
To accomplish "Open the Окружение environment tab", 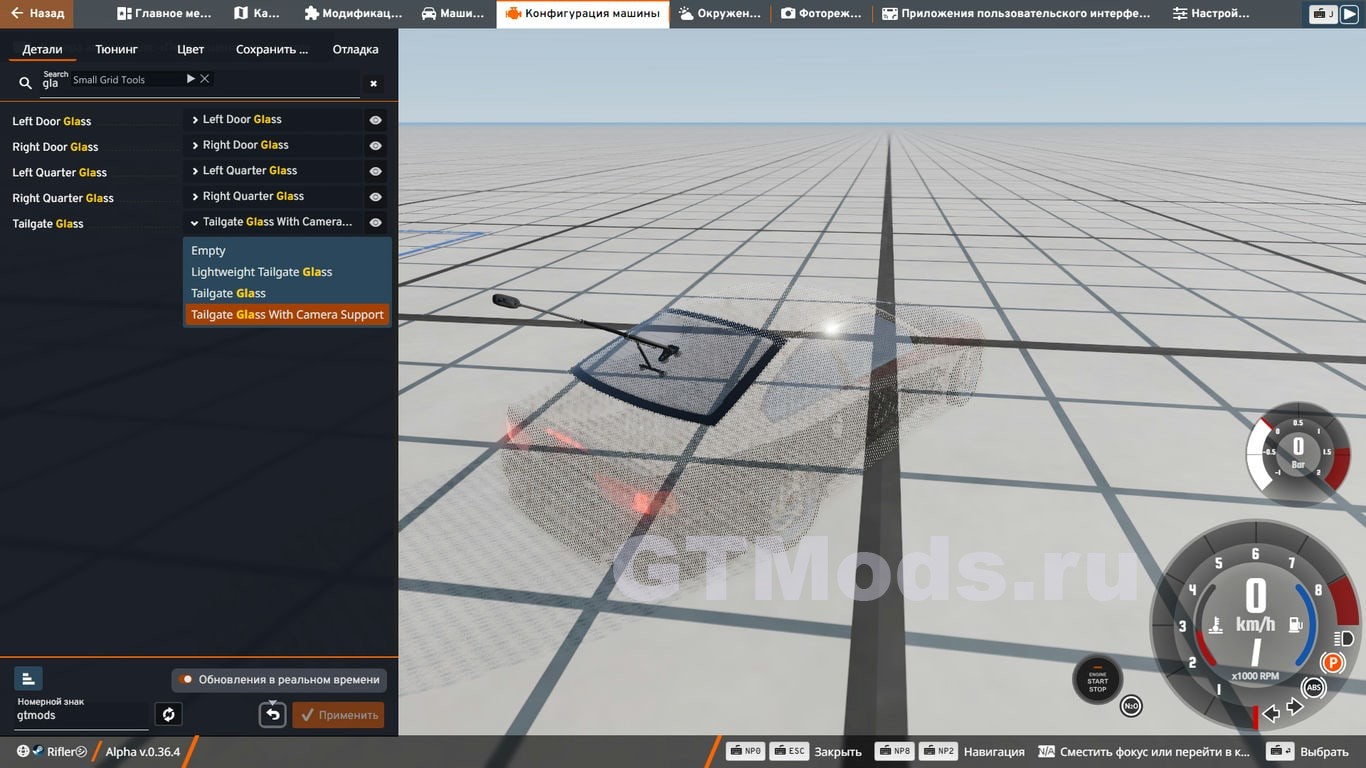I will 720,14.
